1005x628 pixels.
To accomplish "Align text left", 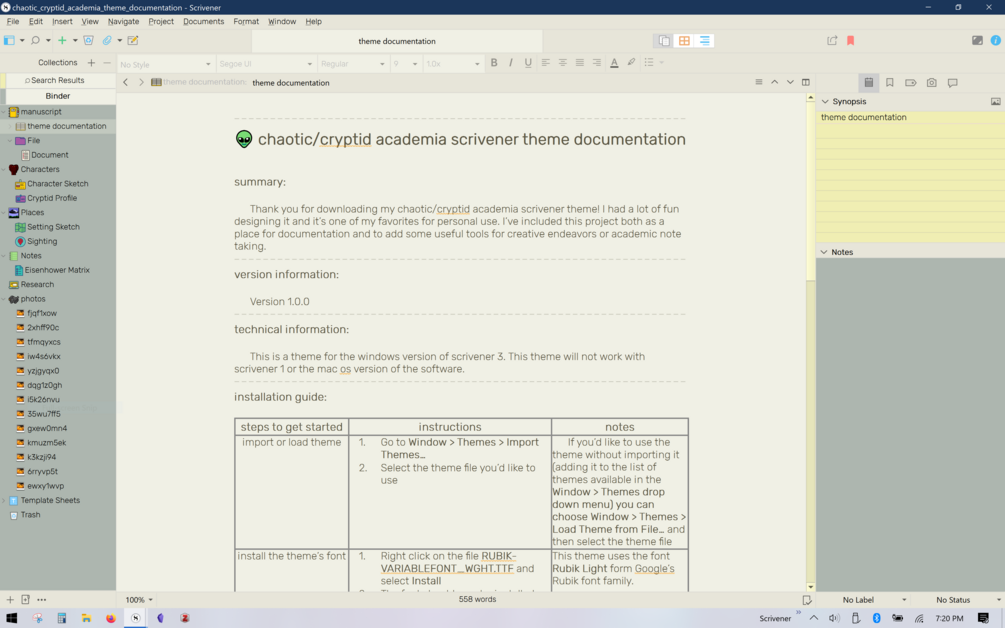I will 545,63.
